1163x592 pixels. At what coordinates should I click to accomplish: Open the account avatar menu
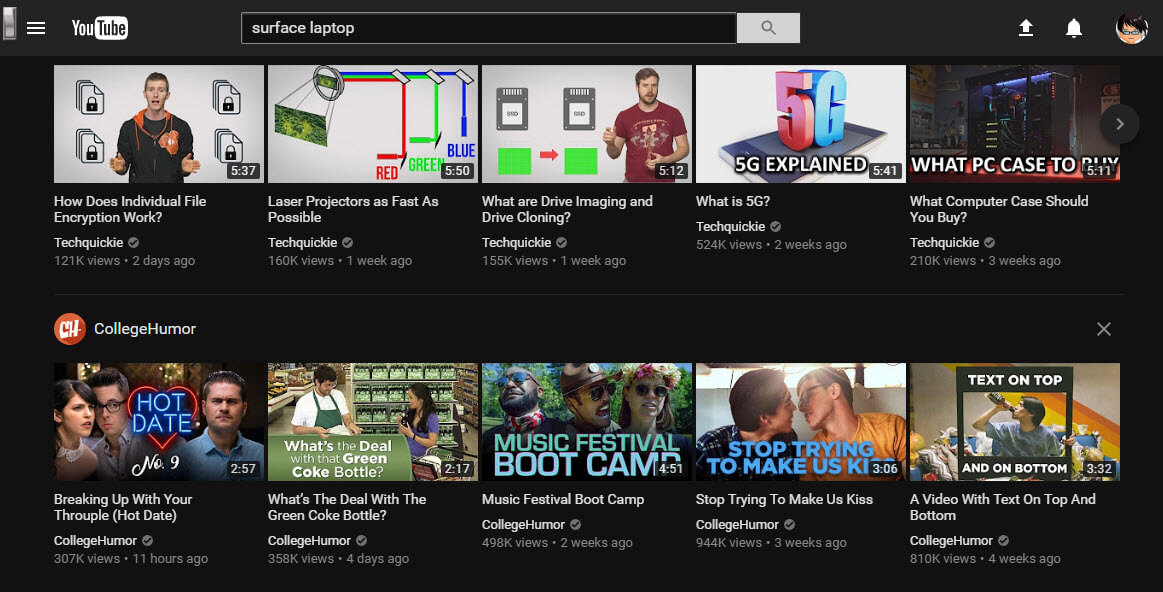(1131, 28)
